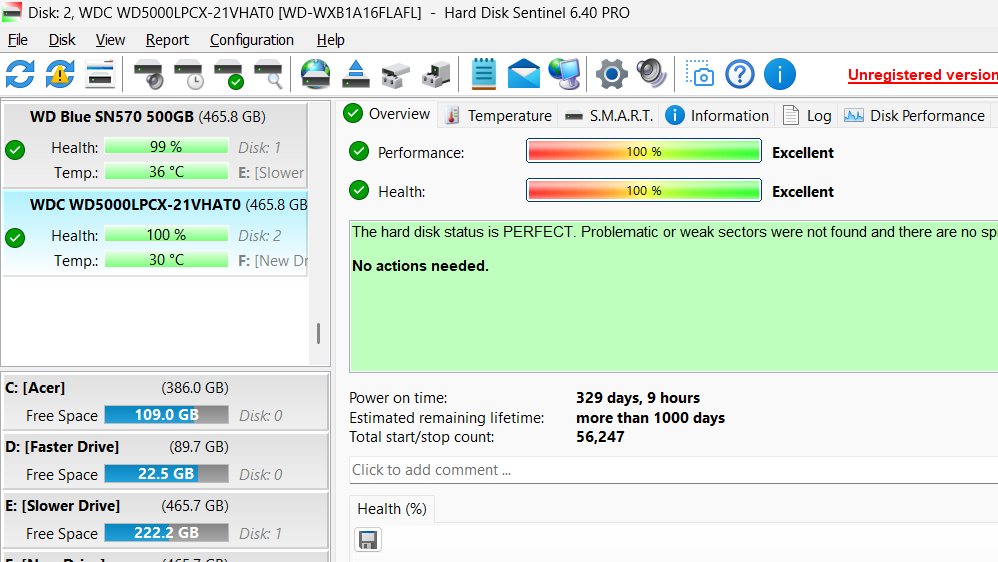Click the 'Excellent' label beside Performance

click(803, 153)
